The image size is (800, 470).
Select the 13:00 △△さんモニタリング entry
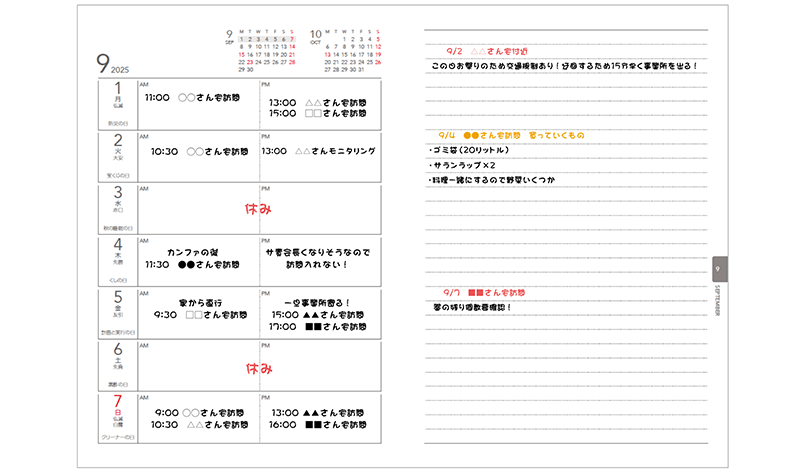point(318,151)
